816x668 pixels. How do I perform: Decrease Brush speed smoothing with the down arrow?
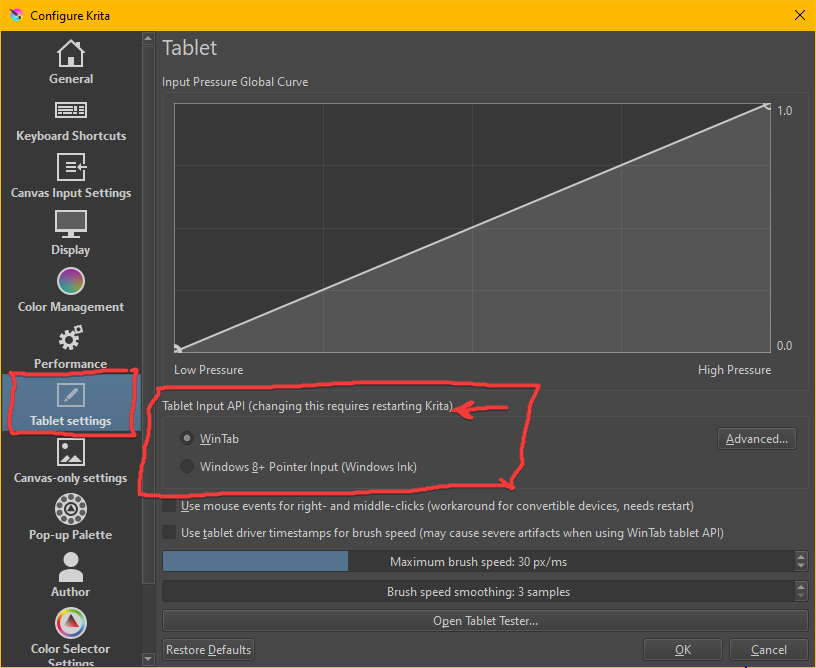(800, 596)
